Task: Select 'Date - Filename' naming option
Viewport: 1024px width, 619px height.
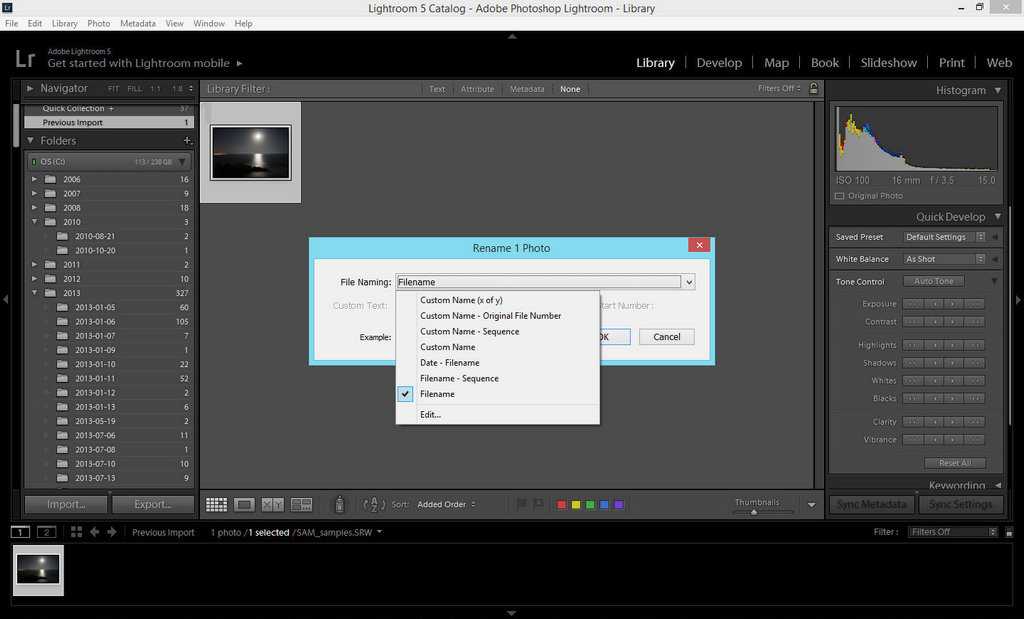Action: (449, 363)
